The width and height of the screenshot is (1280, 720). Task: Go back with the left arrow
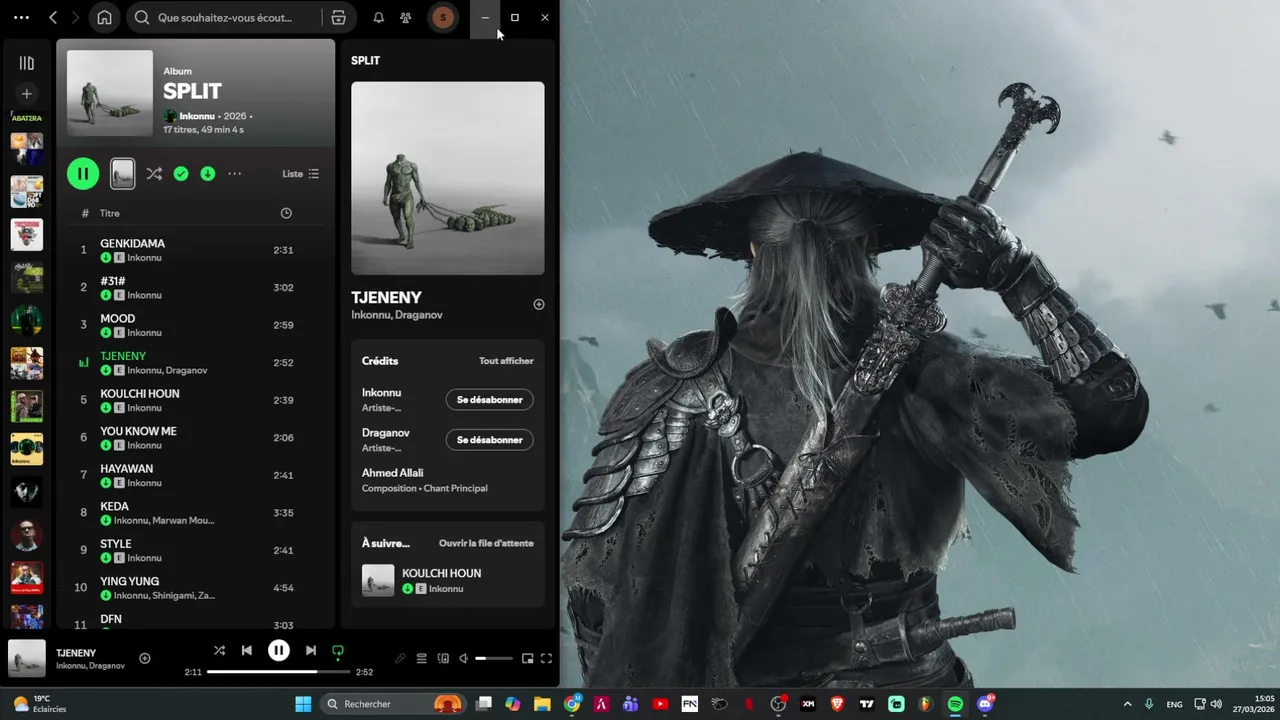click(53, 17)
